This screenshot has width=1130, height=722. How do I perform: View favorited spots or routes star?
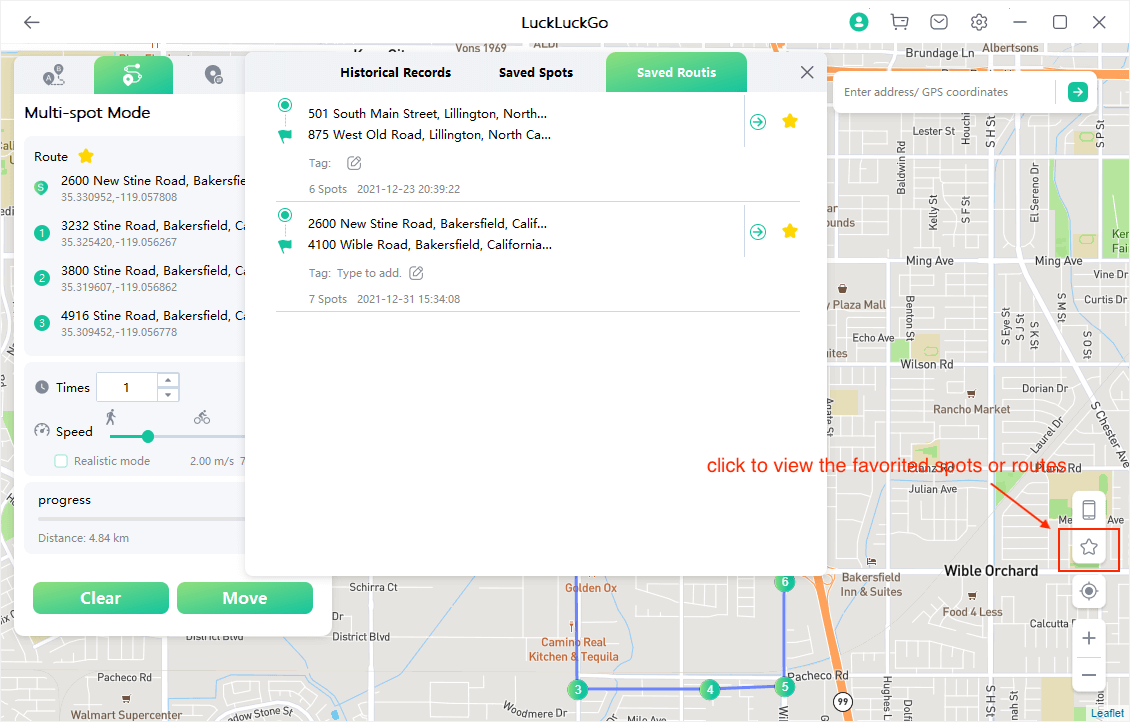(1089, 548)
